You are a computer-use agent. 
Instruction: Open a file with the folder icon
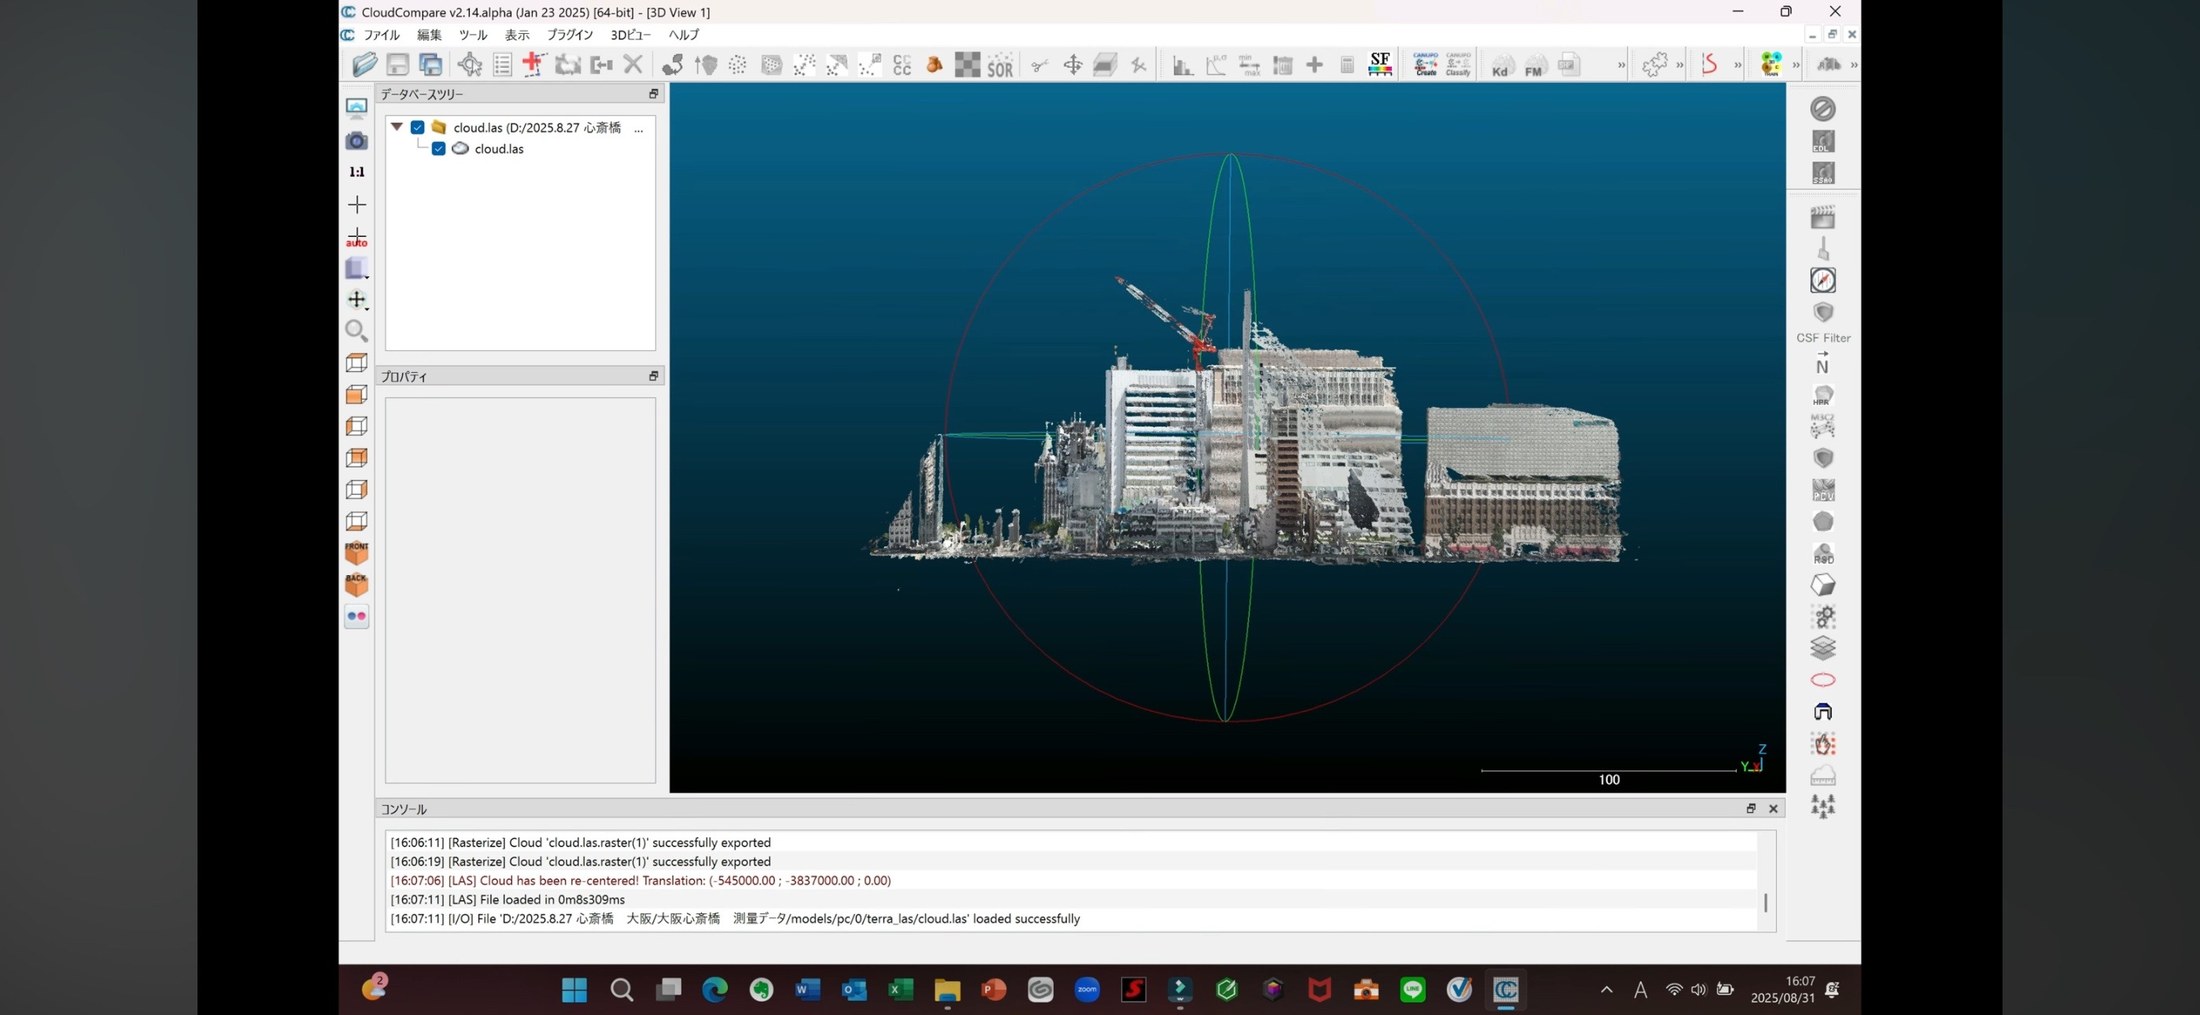click(x=365, y=65)
